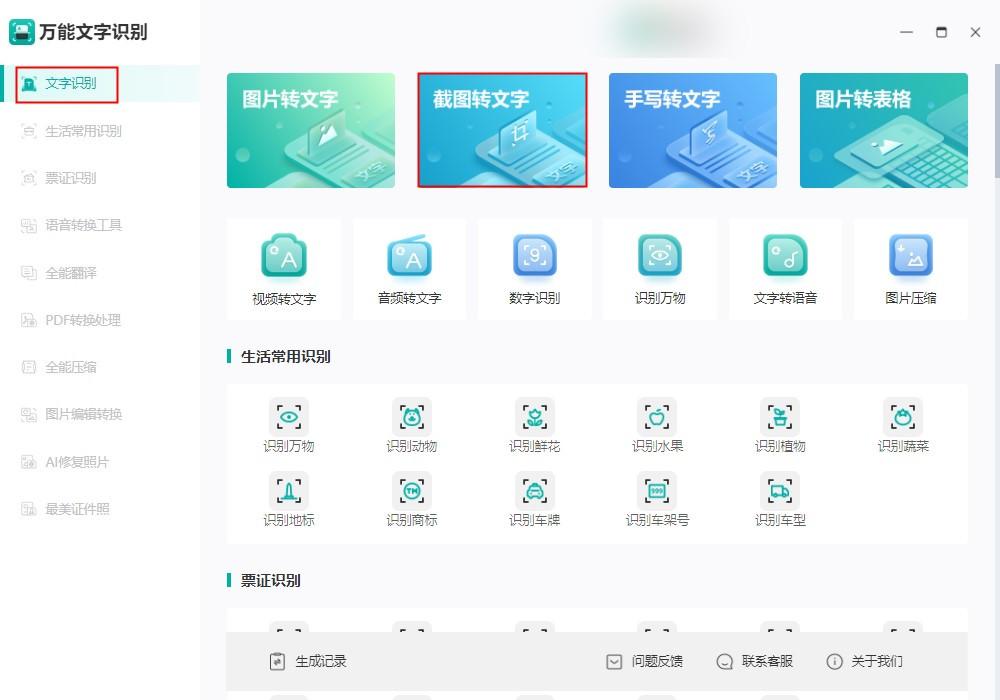
Task: Switch to 文字识别 sidebar tab
Action: (x=100, y=84)
